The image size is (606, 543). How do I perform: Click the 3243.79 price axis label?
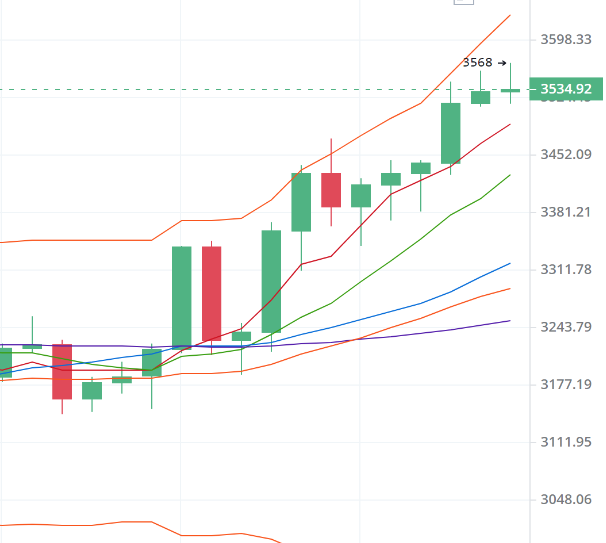pos(566,327)
